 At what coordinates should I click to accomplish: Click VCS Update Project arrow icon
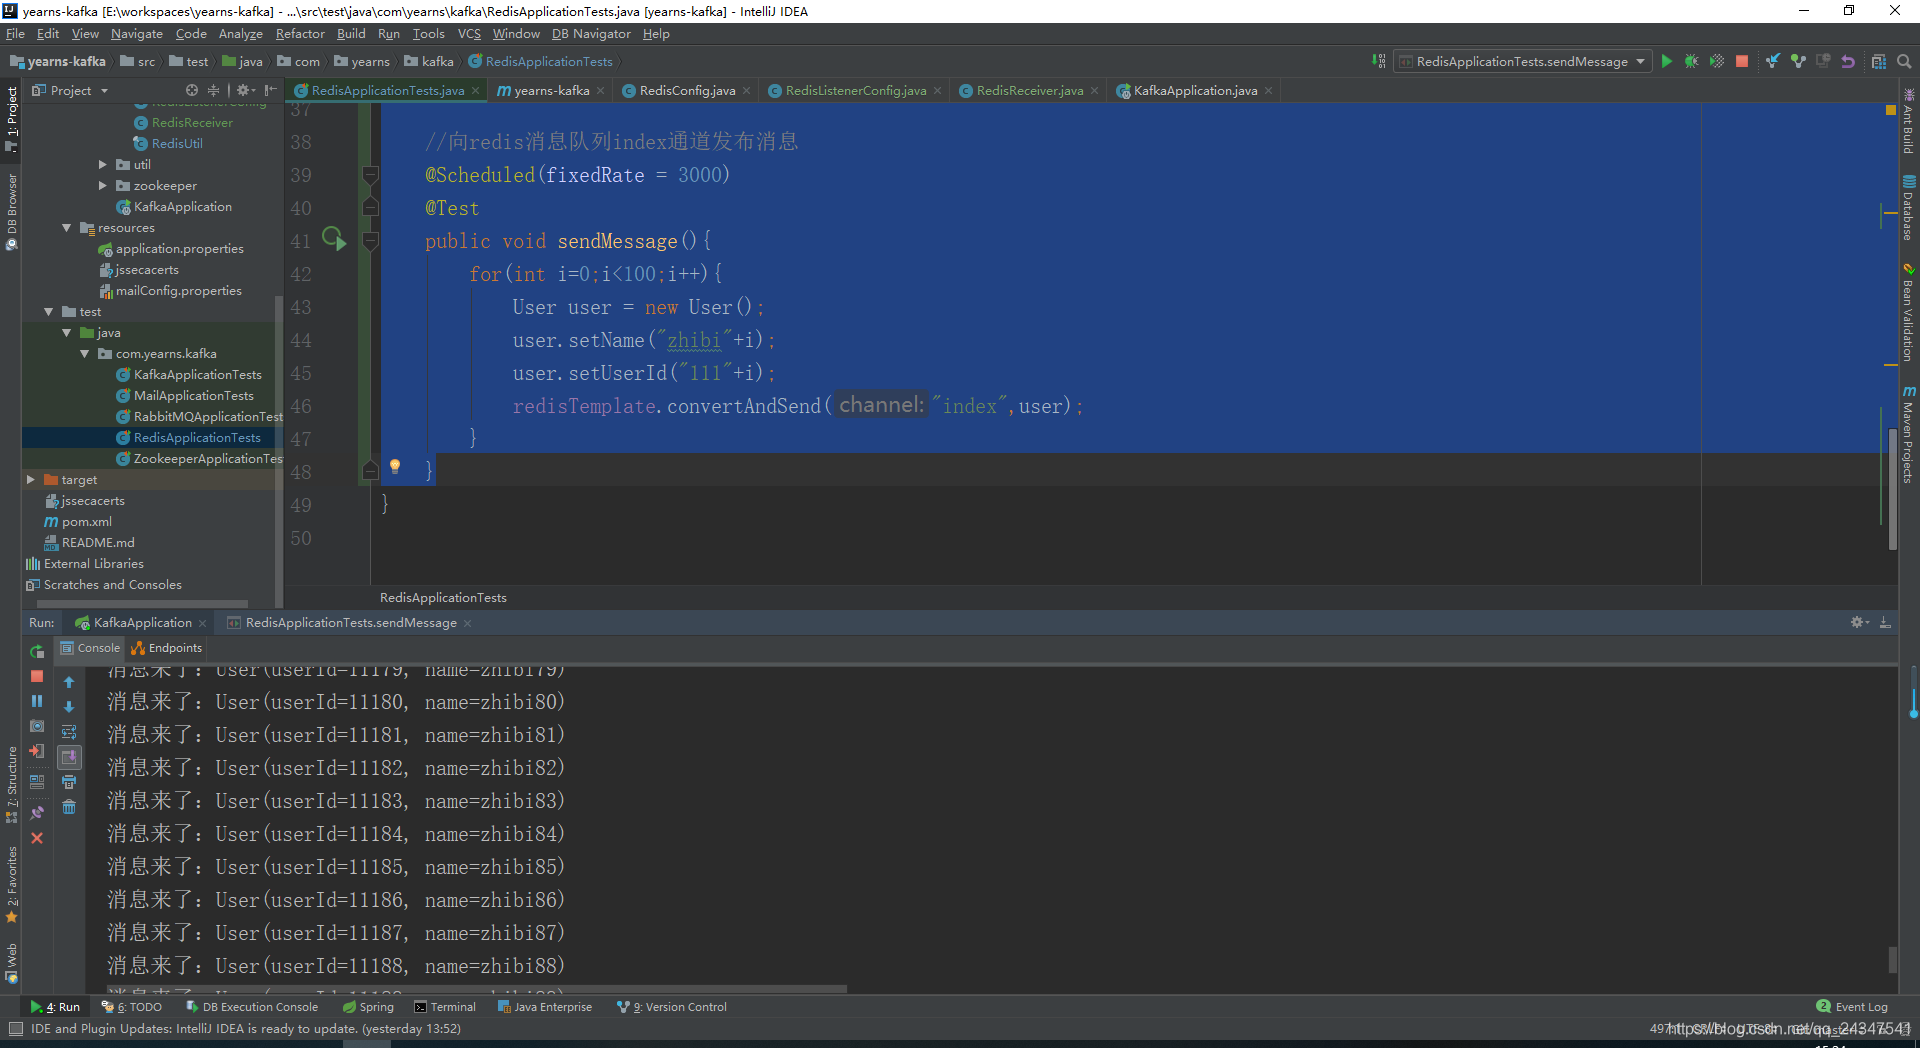(1772, 61)
